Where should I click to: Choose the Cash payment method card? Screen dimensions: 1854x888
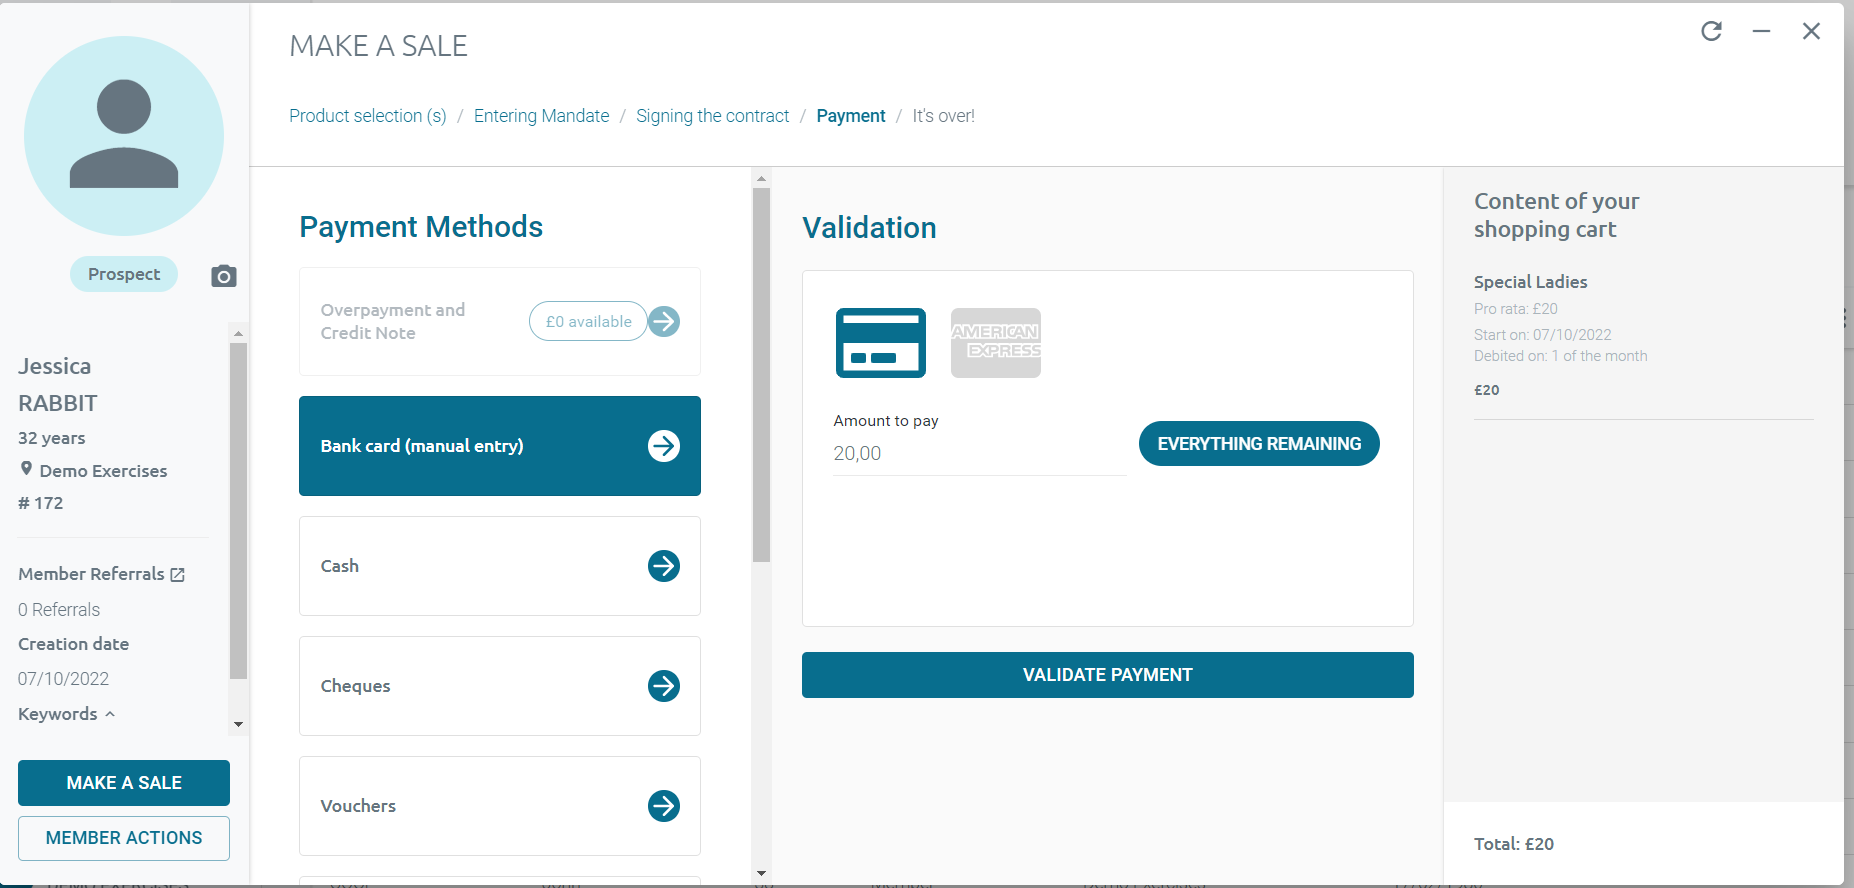coord(500,566)
